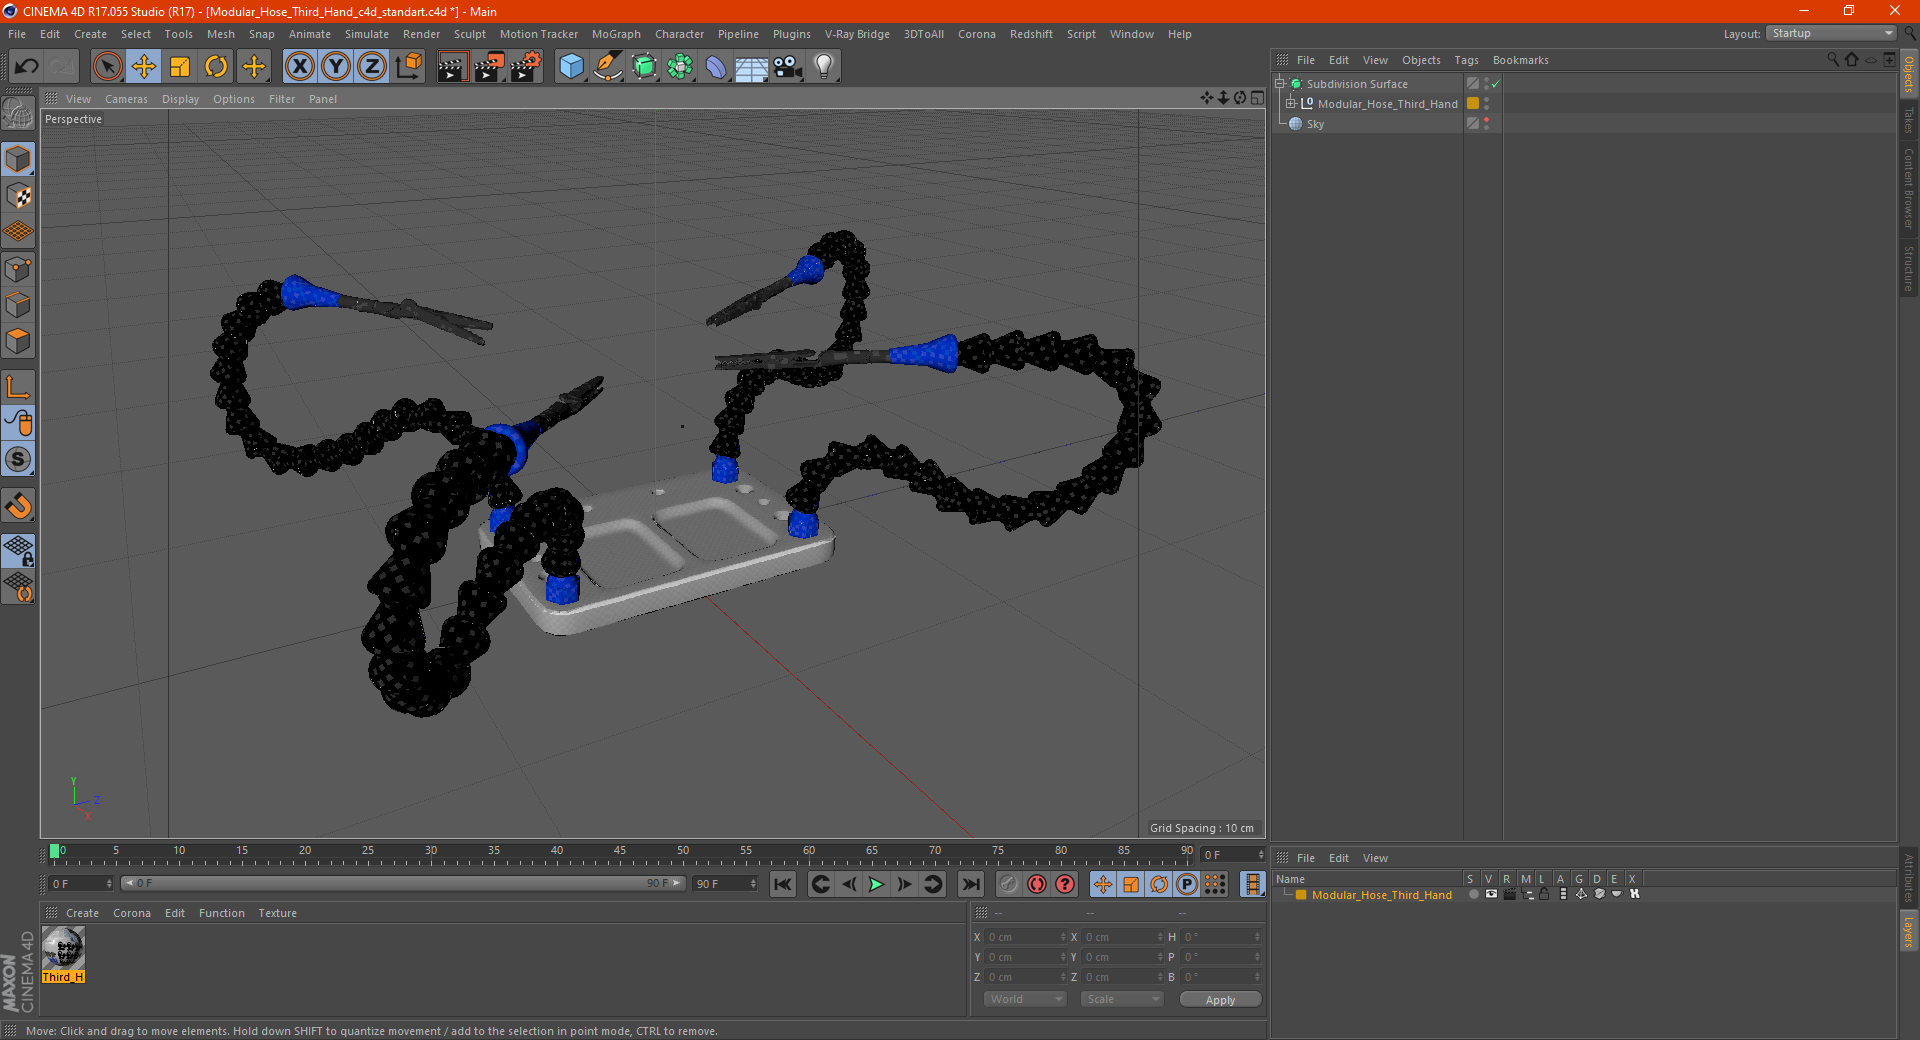Switch to Texture mode
Viewport: 1920px width, 1040px height.
18,196
